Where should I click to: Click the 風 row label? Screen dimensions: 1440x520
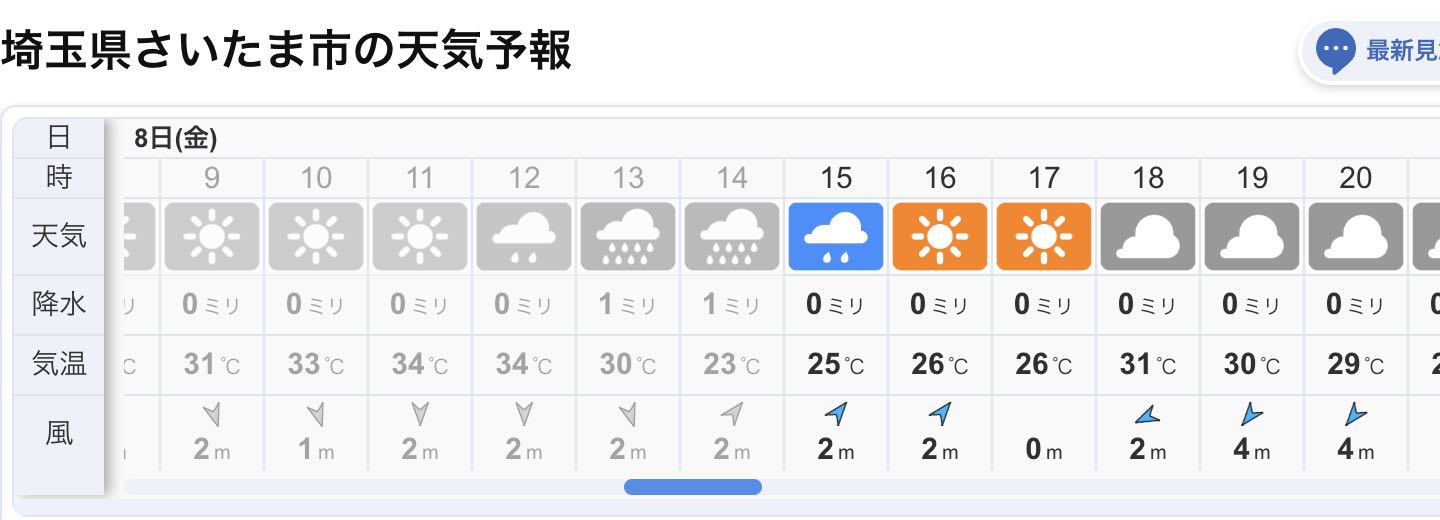59,433
